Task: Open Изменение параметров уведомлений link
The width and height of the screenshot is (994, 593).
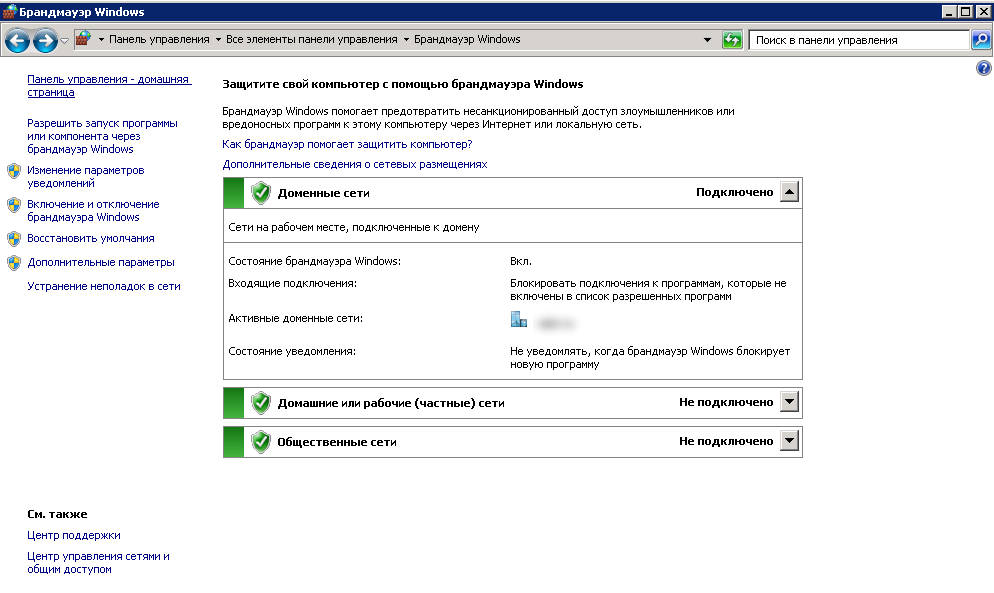Action: 86,176
